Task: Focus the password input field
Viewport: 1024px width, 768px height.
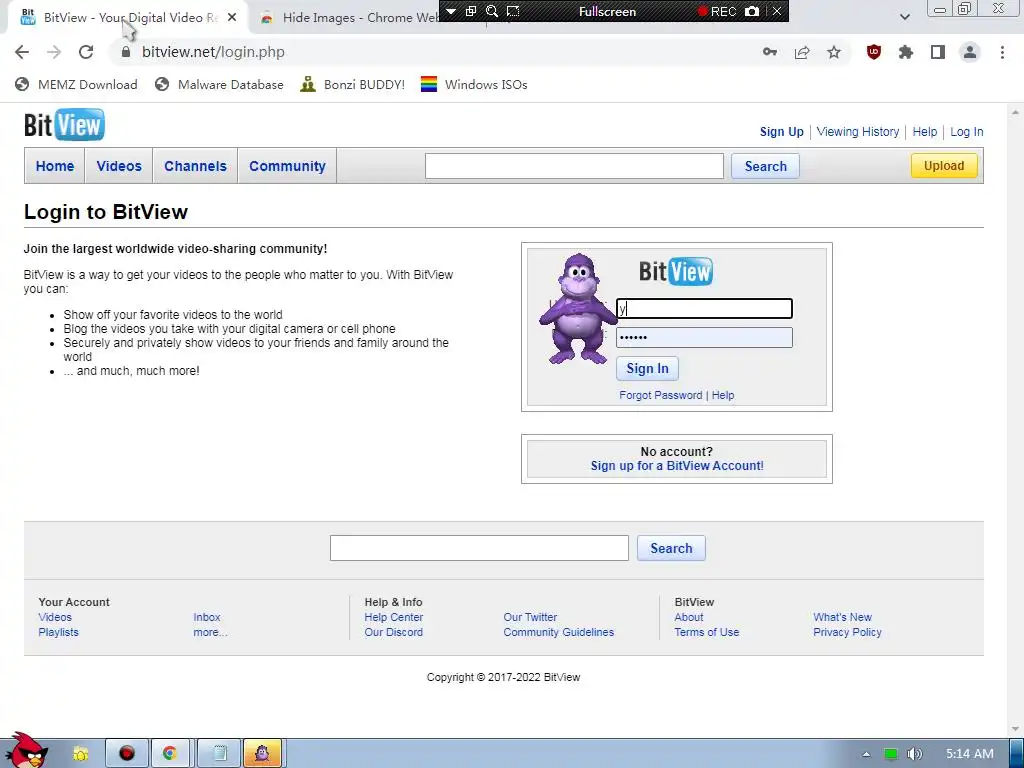Action: point(704,337)
